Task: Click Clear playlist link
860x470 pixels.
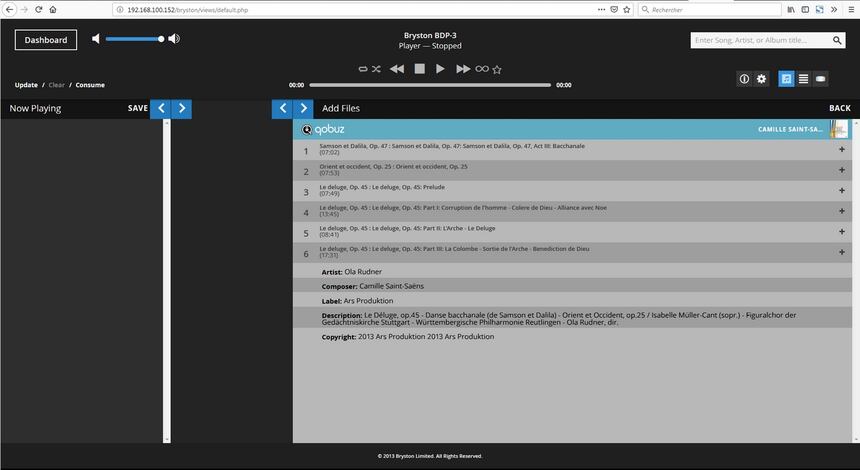Action: [x=56, y=85]
